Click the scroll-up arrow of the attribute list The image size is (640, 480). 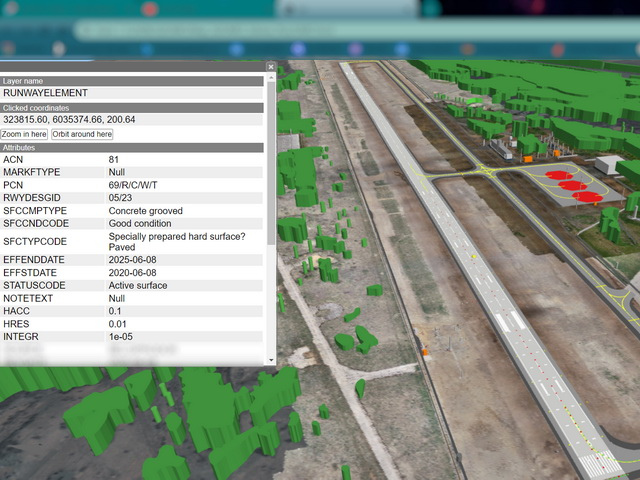tap(270, 79)
